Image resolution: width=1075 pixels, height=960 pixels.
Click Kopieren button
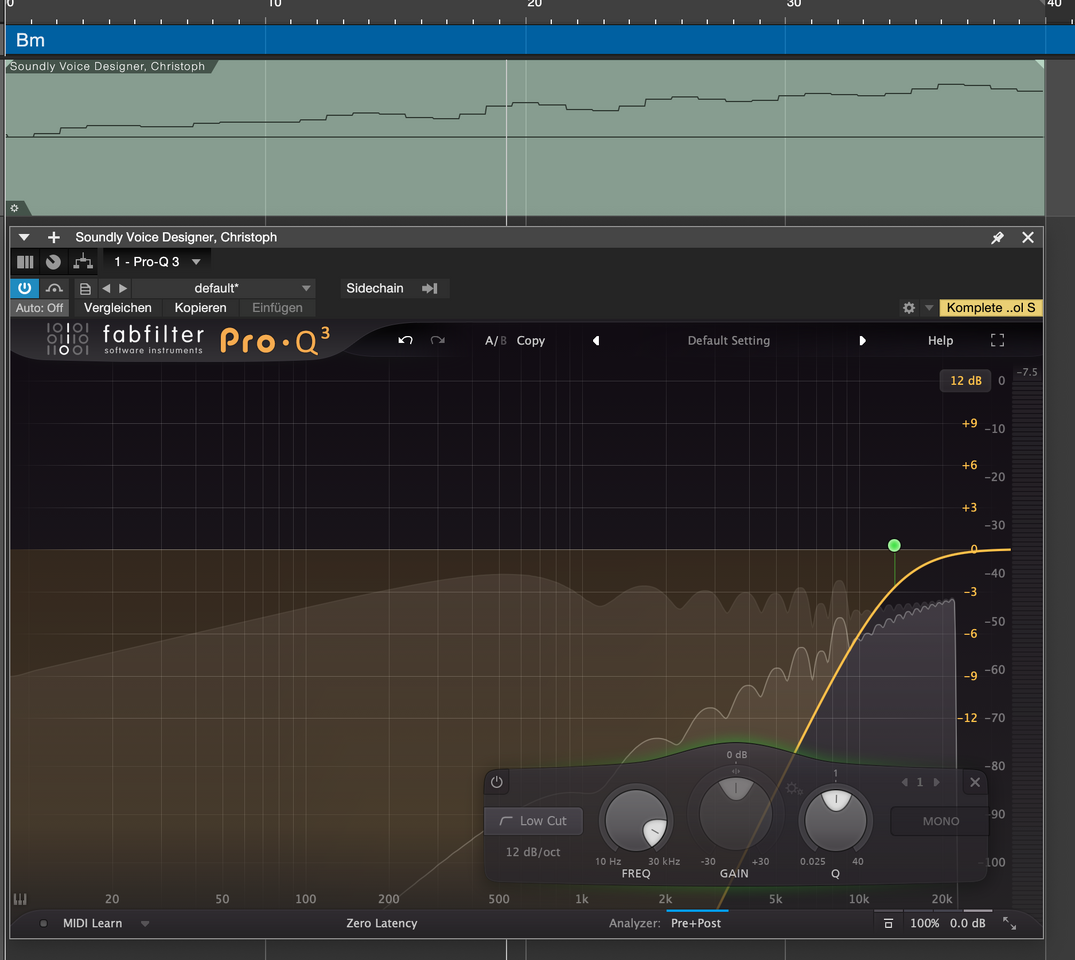(200, 308)
